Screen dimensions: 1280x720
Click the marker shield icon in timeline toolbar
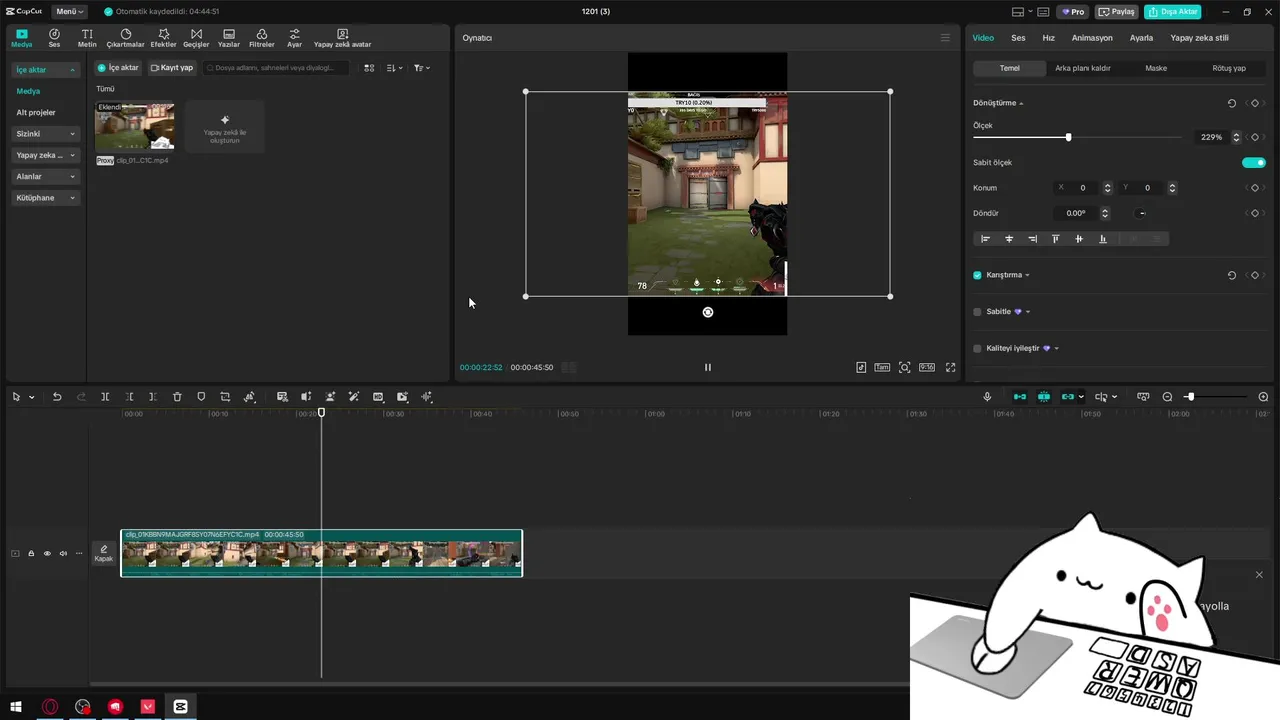pyautogui.click(x=201, y=397)
